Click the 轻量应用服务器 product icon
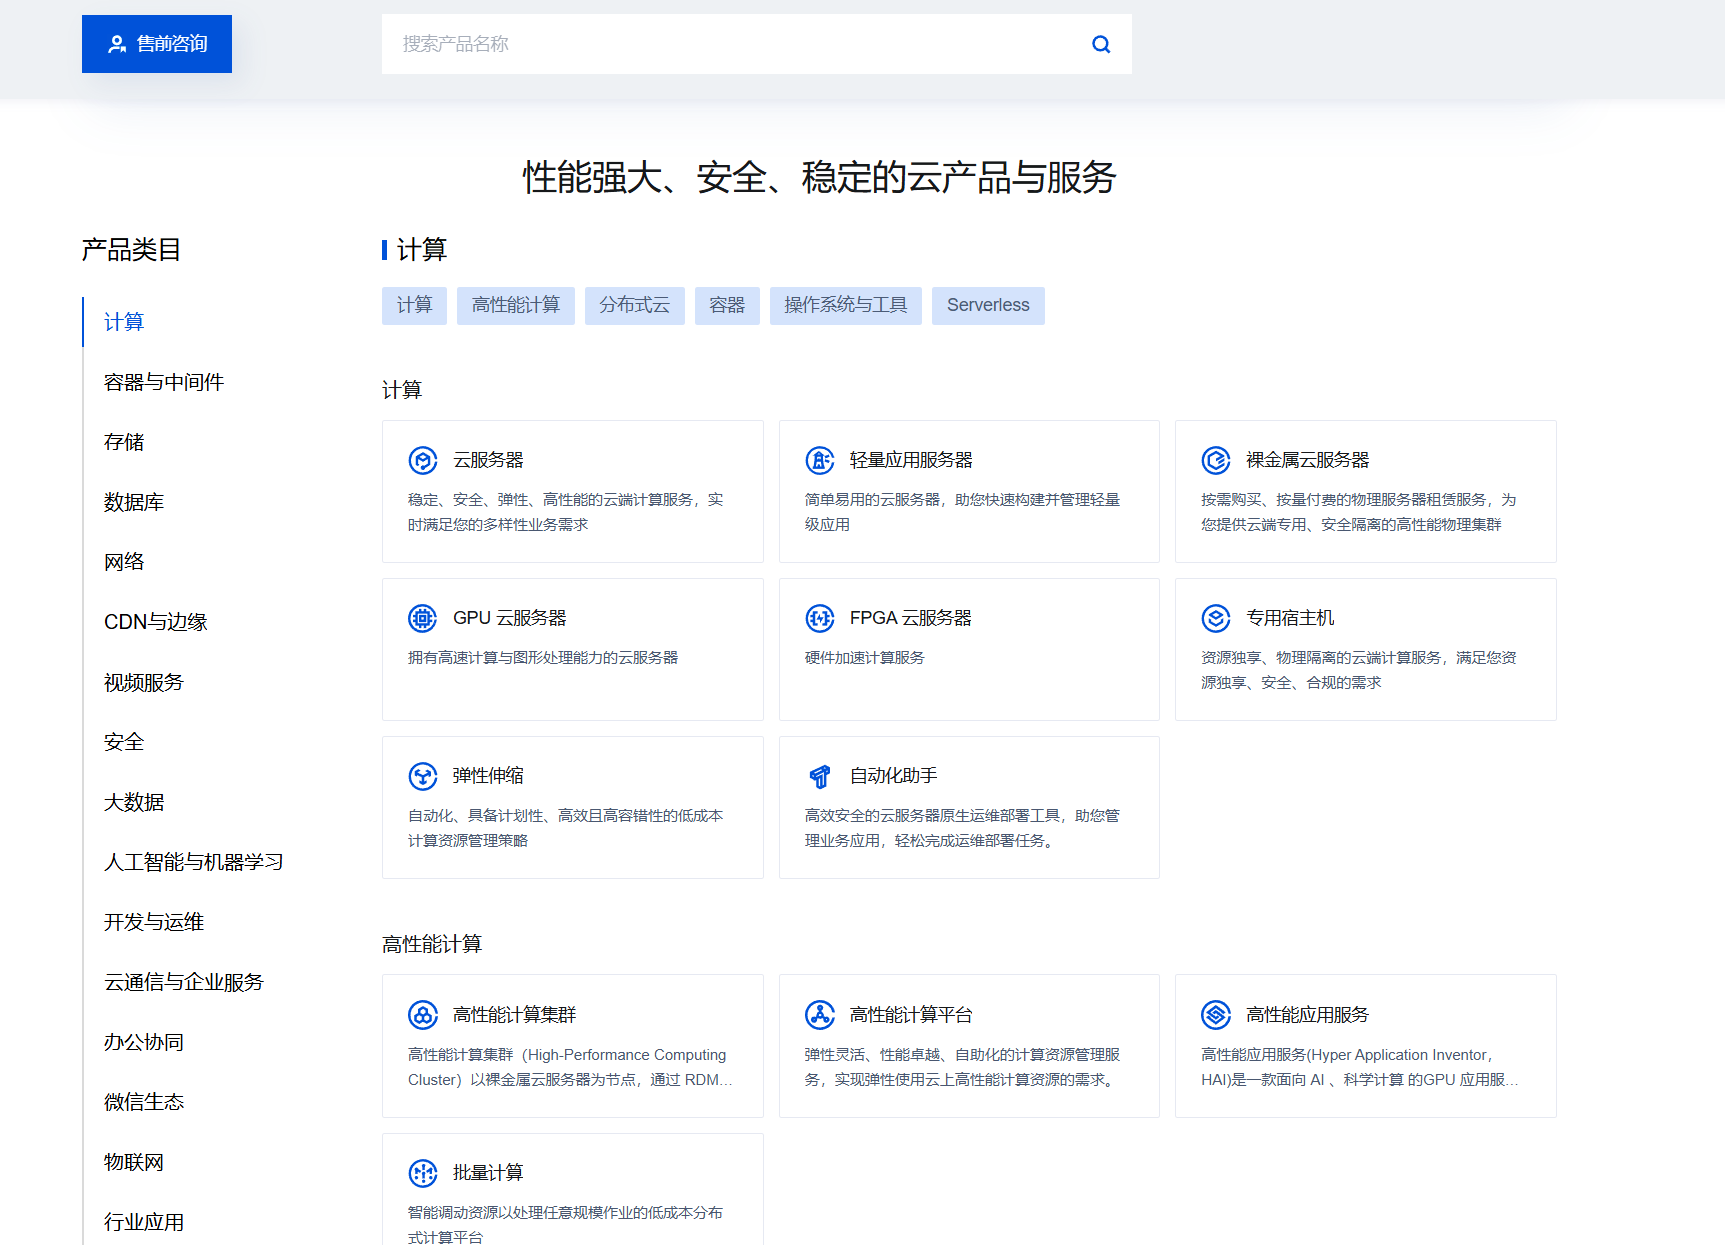 click(x=820, y=460)
